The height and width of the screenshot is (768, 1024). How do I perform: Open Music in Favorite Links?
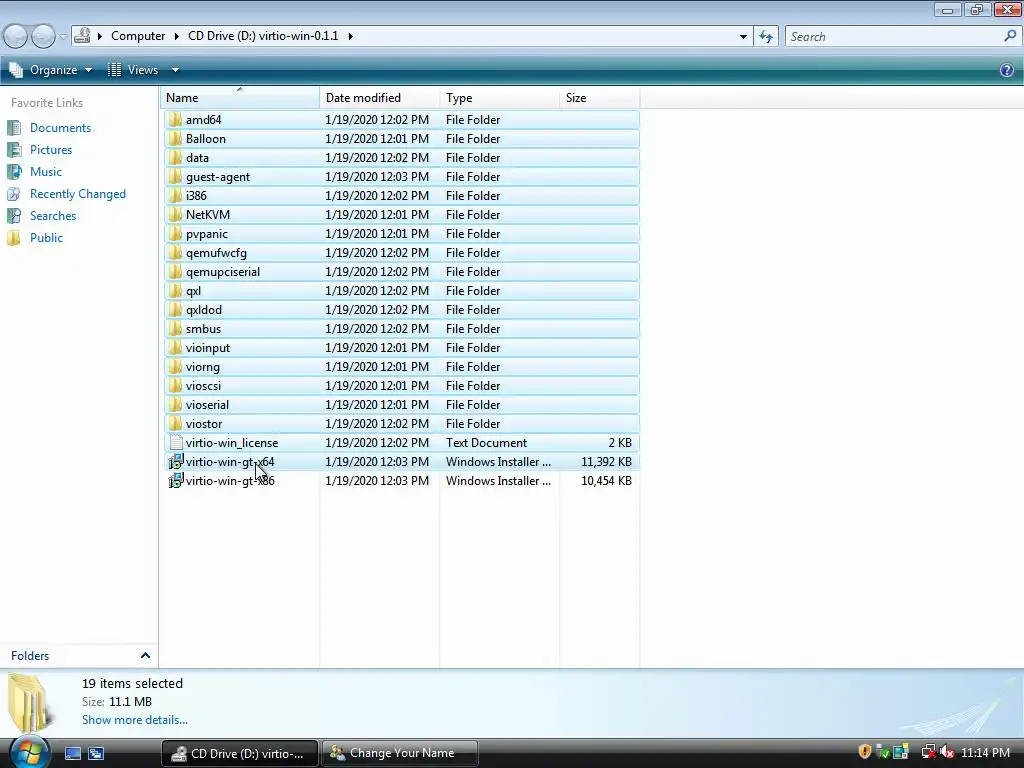tap(46, 172)
